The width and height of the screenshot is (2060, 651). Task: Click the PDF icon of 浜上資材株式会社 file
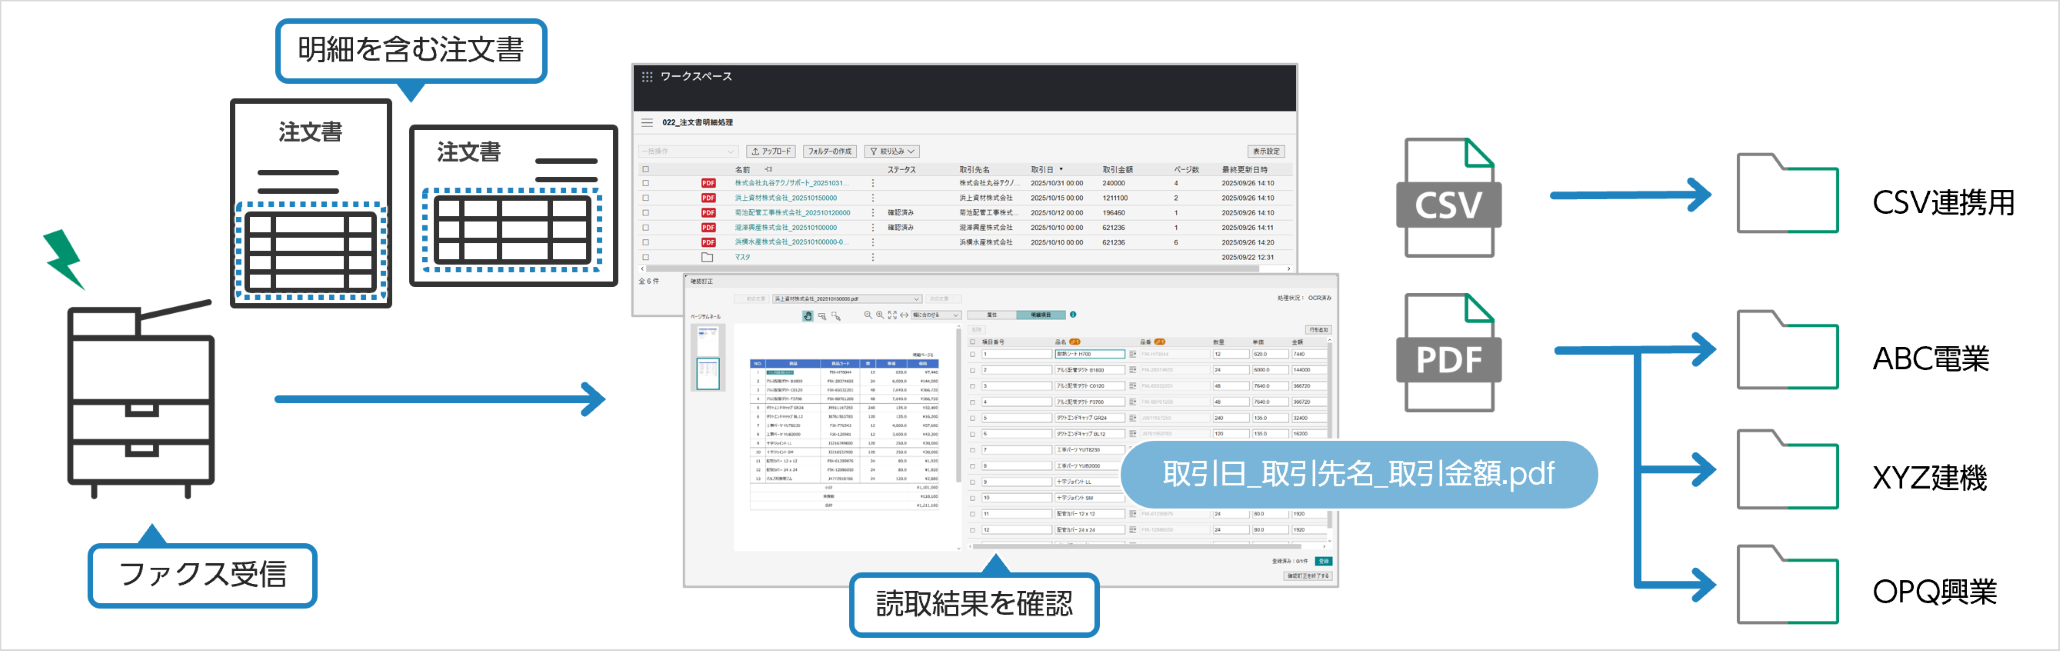[x=708, y=198]
